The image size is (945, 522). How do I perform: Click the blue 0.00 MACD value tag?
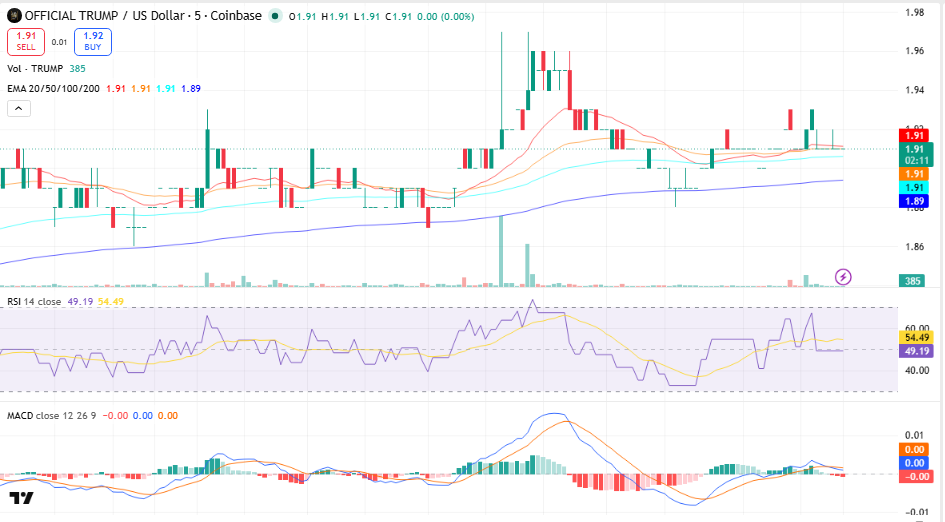coord(914,463)
